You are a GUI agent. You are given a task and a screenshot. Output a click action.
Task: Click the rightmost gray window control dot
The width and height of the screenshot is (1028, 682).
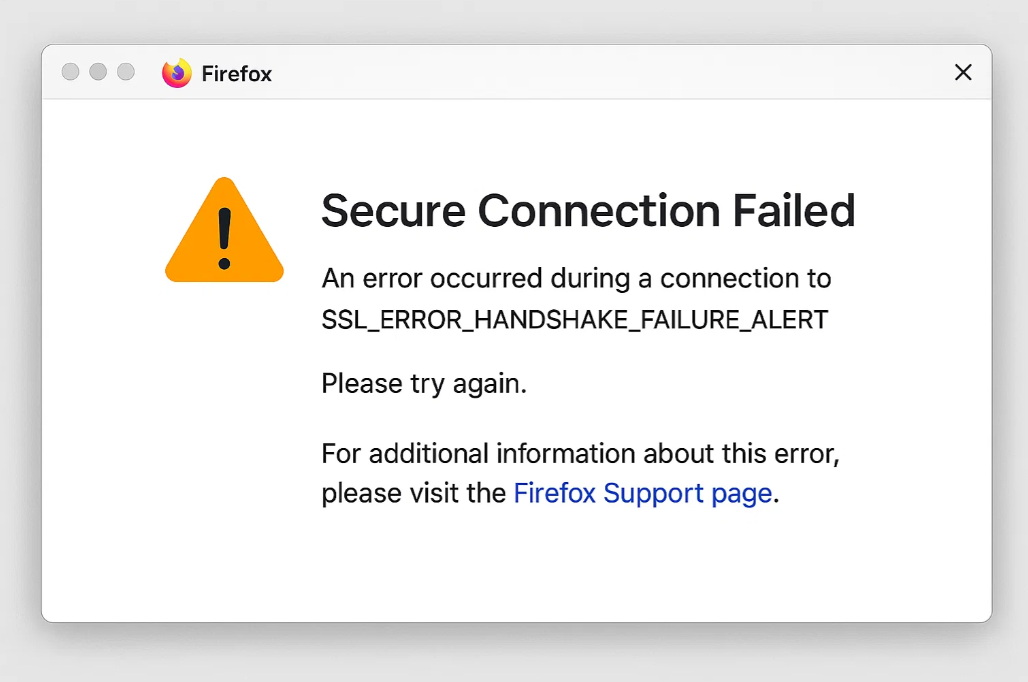pyautogui.click(x=126, y=72)
